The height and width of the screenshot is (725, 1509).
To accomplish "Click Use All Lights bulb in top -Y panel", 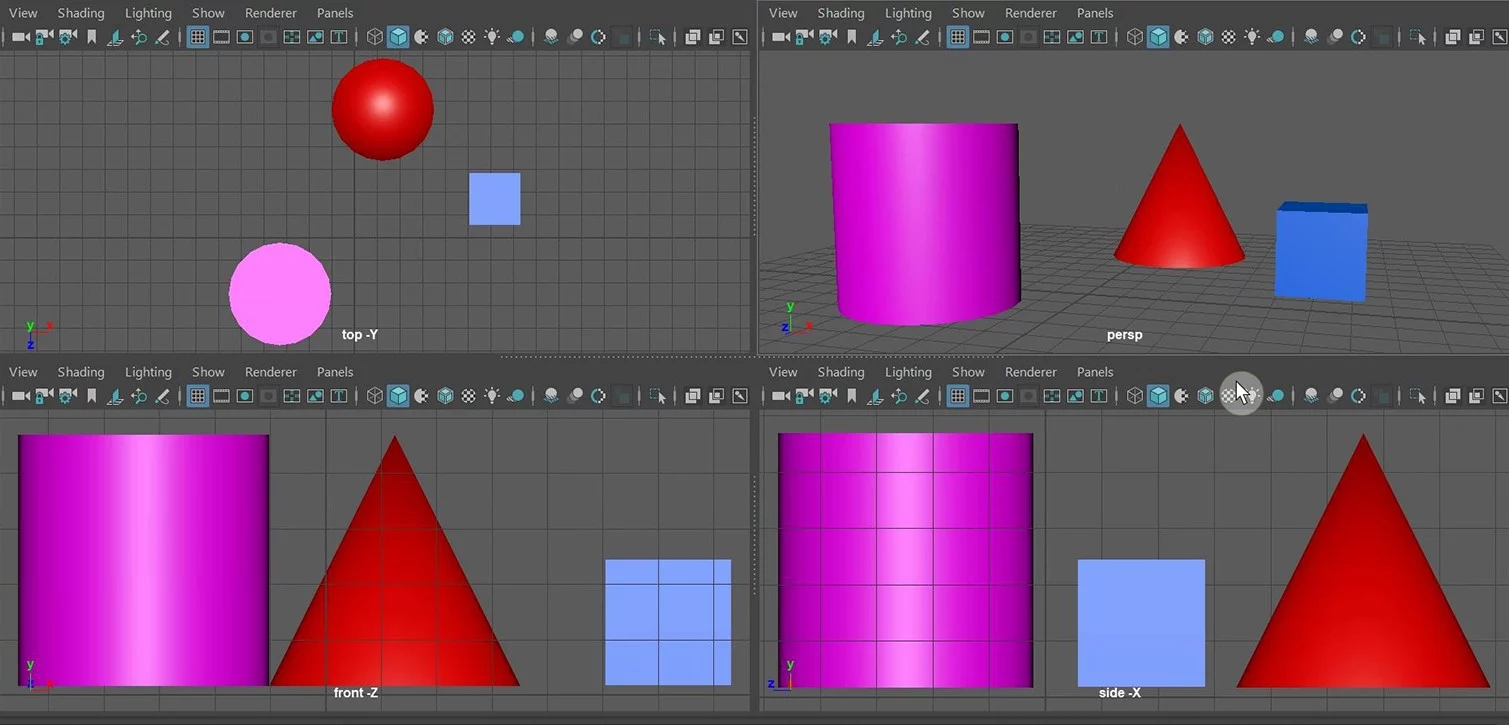I will 492,37.
